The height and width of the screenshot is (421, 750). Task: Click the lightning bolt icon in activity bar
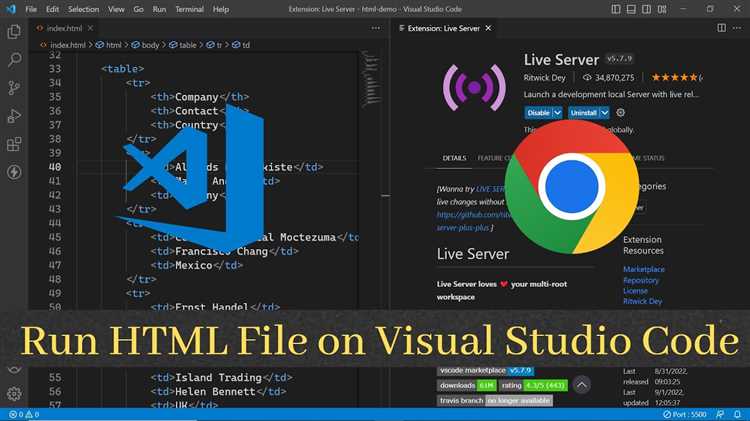[14, 172]
